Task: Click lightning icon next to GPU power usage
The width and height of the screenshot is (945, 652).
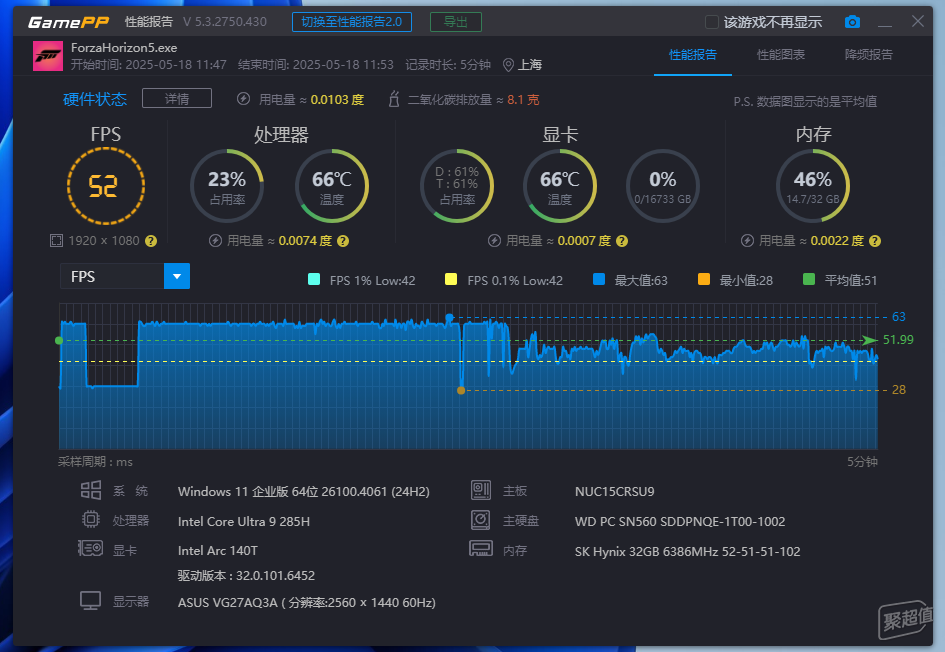Action: click(494, 241)
